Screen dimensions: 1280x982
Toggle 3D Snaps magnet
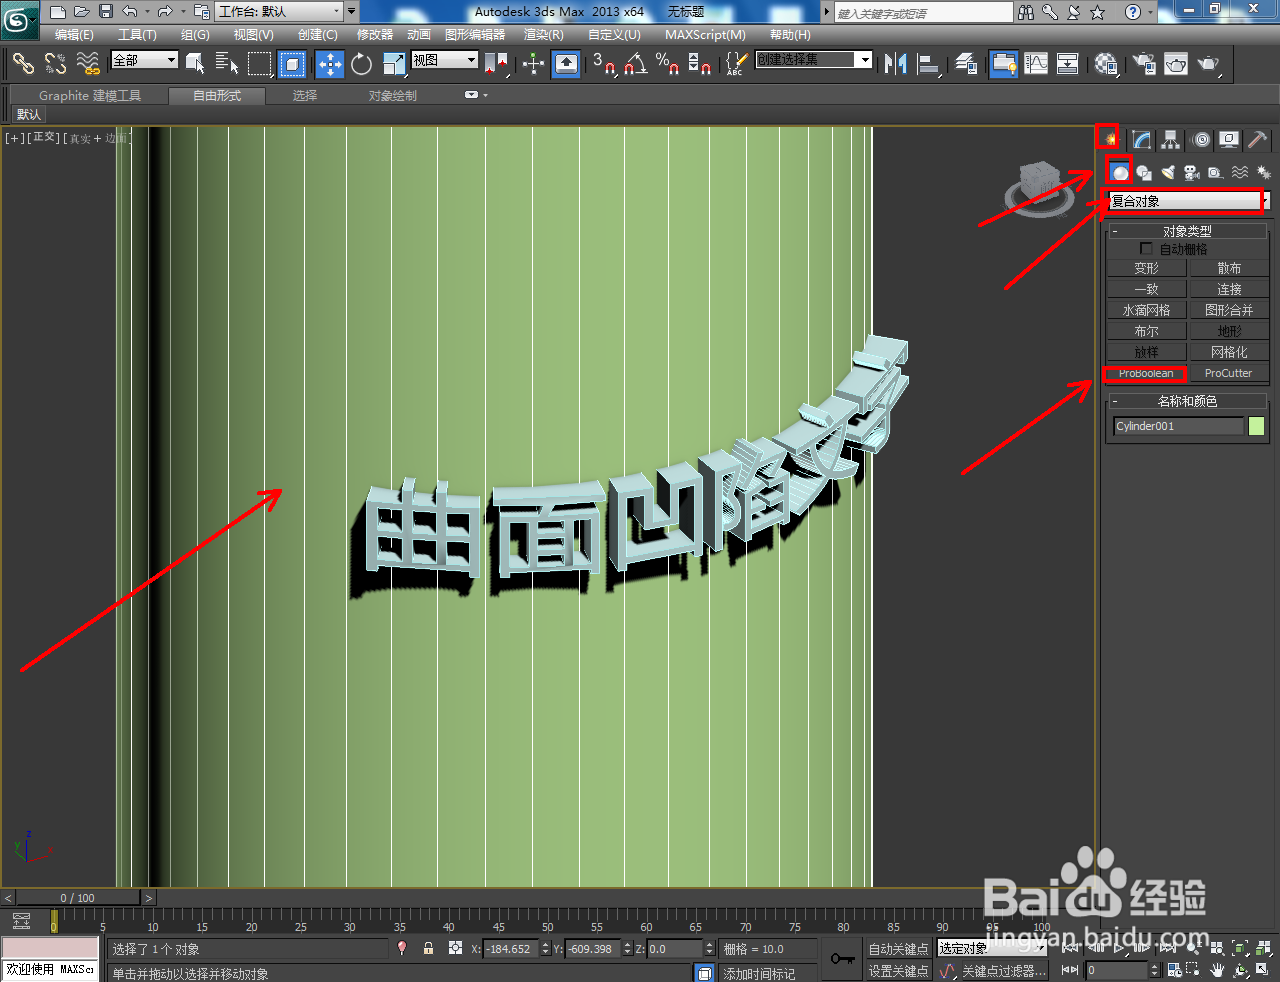tap(603, 63)
